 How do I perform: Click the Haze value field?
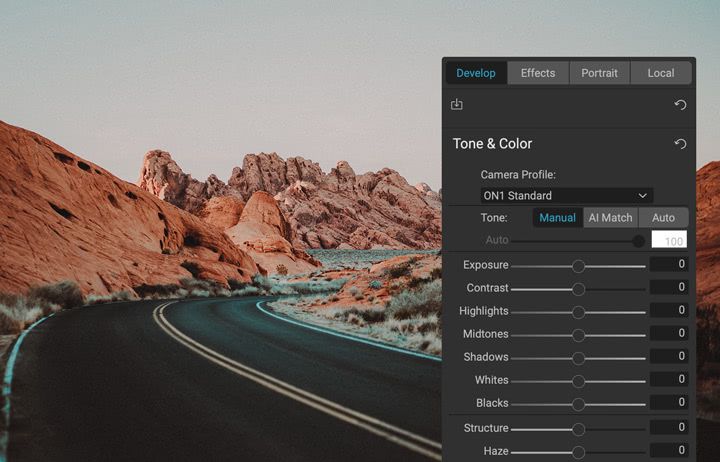pos(669,450)
